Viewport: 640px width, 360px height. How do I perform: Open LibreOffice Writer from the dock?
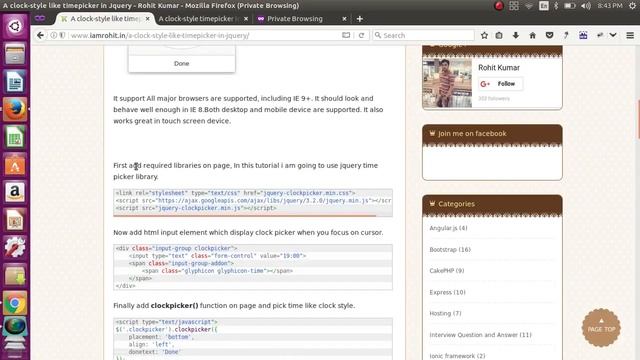coord(15,81)
